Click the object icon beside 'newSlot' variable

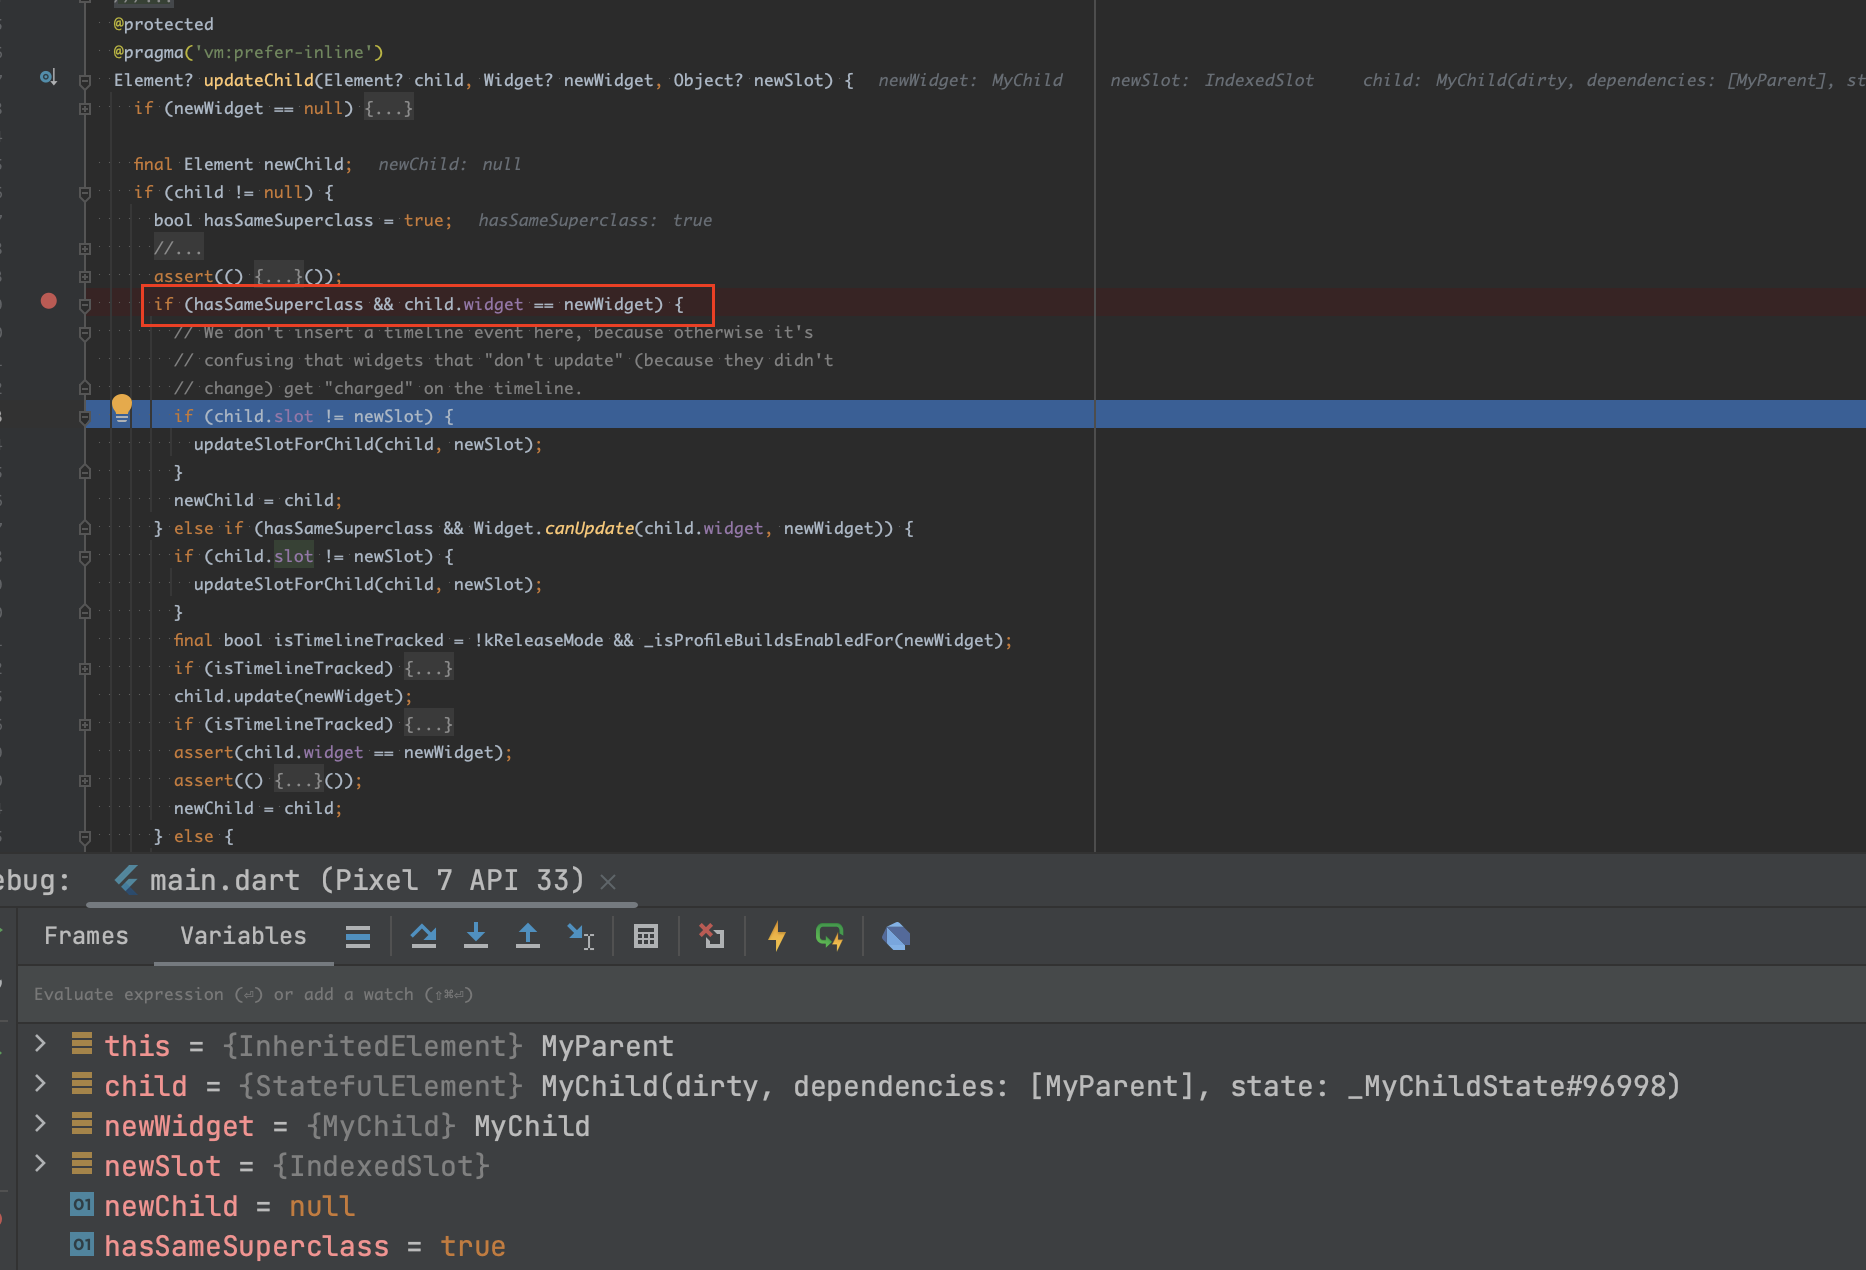pos(82,1164)
